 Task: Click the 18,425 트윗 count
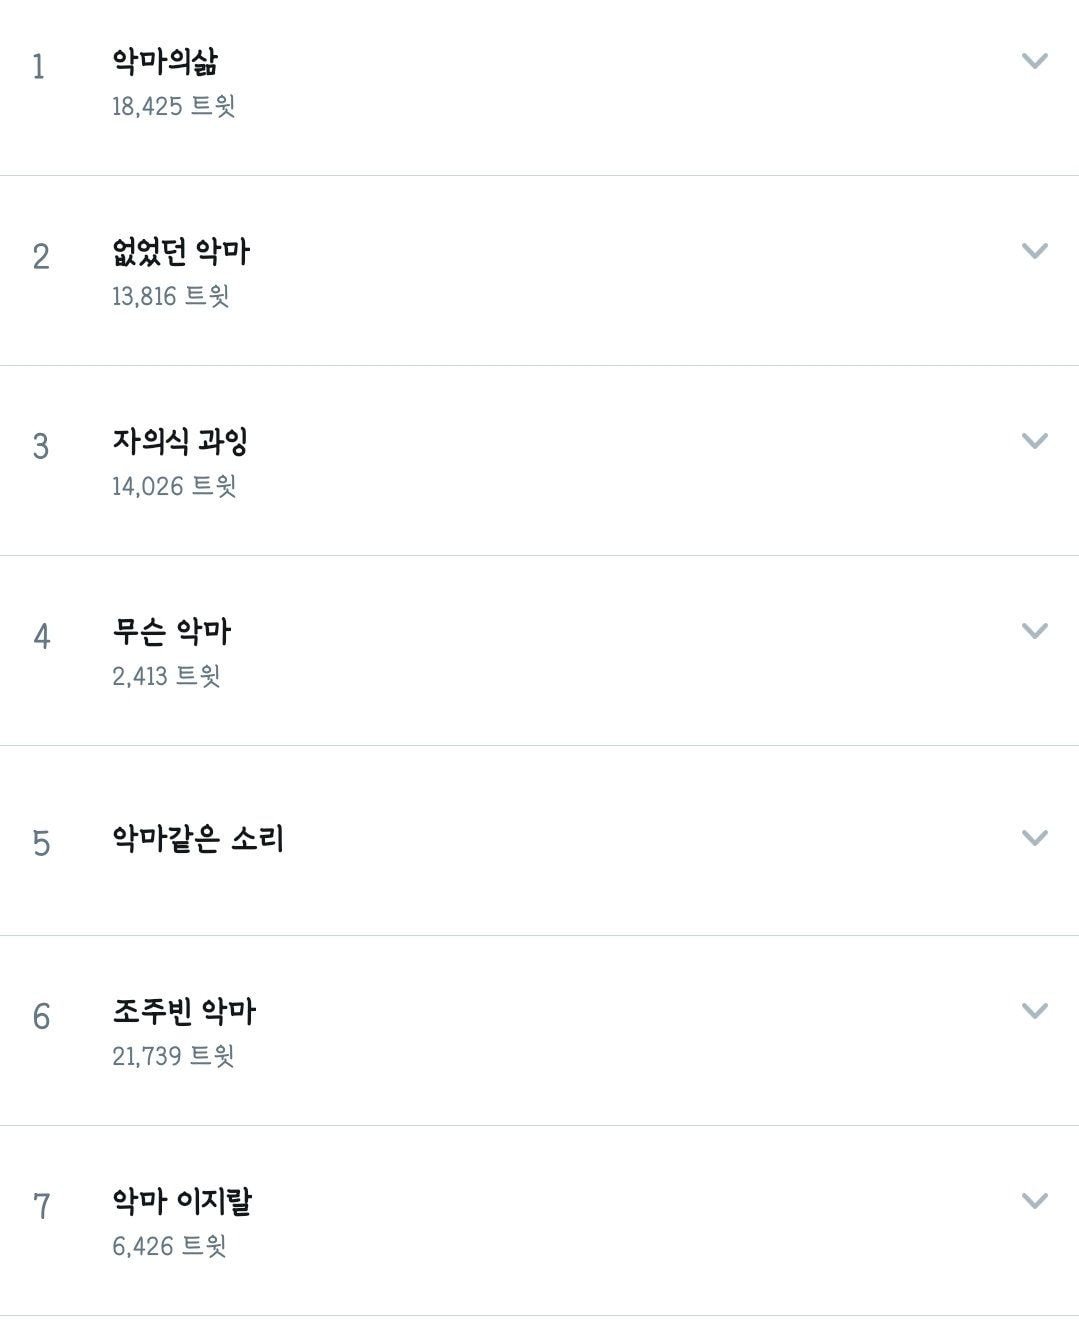click(174, 106)
